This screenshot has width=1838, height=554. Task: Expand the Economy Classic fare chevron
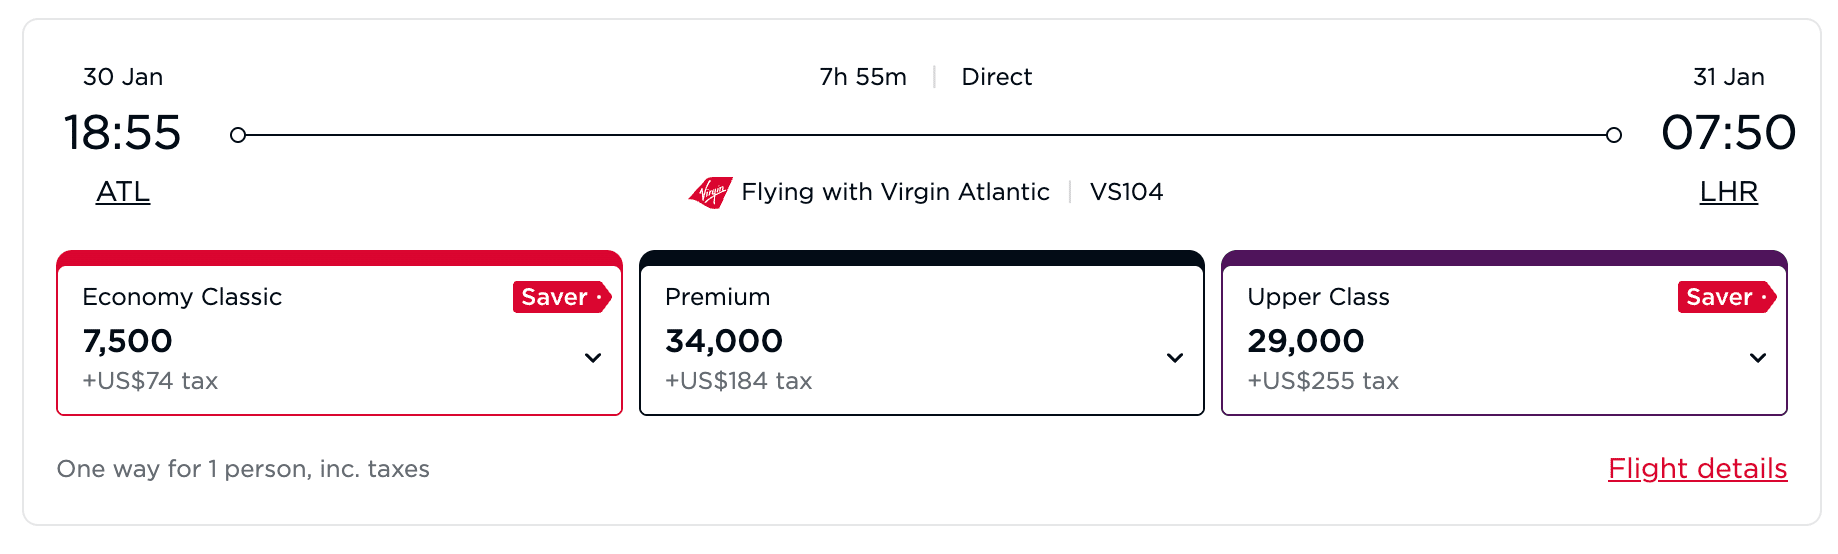[593, 357]
